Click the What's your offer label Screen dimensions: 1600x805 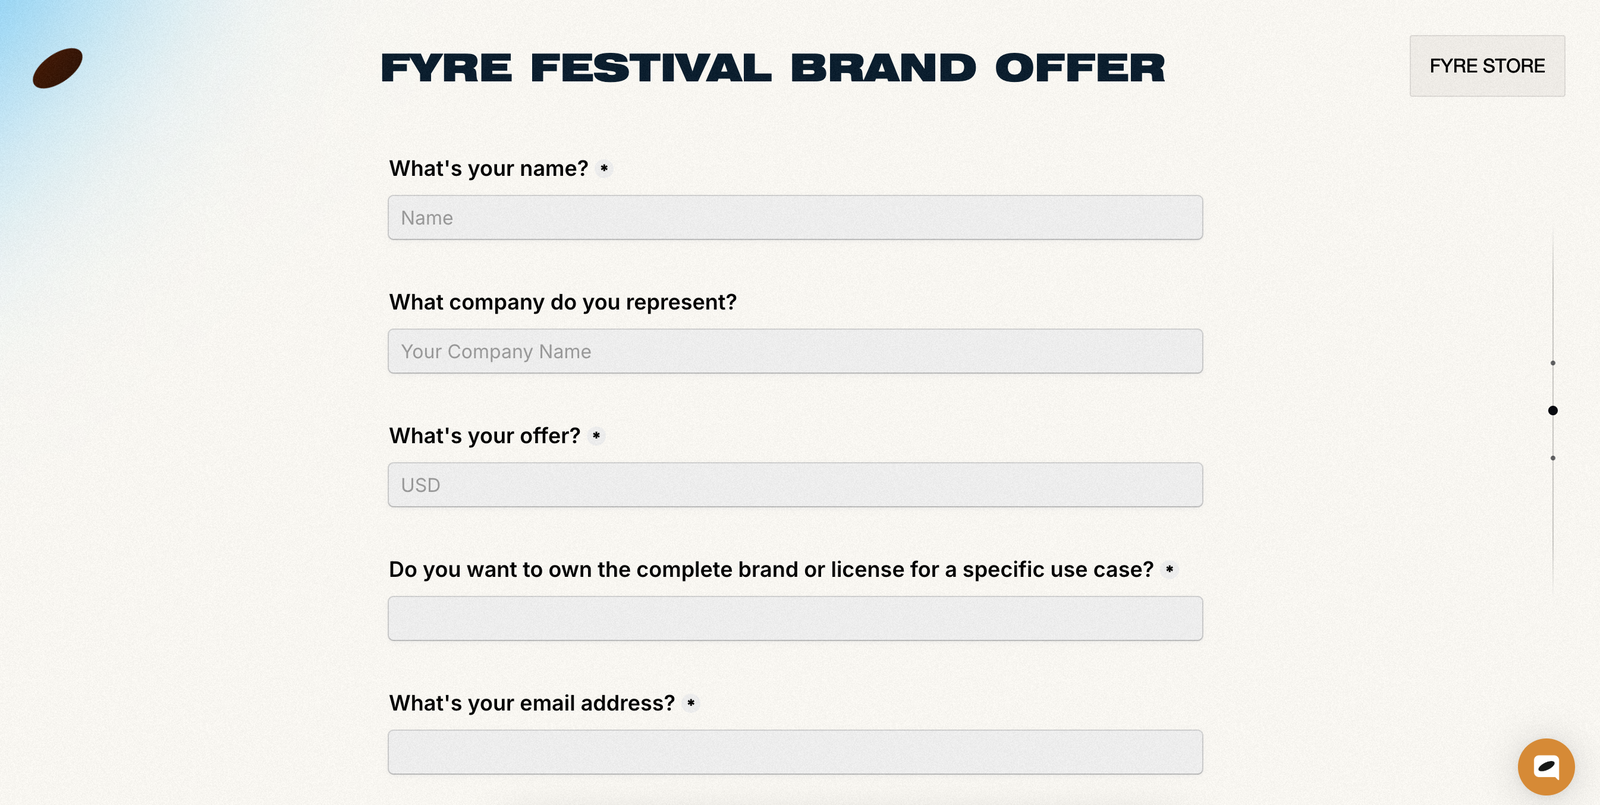coord(484,436)
